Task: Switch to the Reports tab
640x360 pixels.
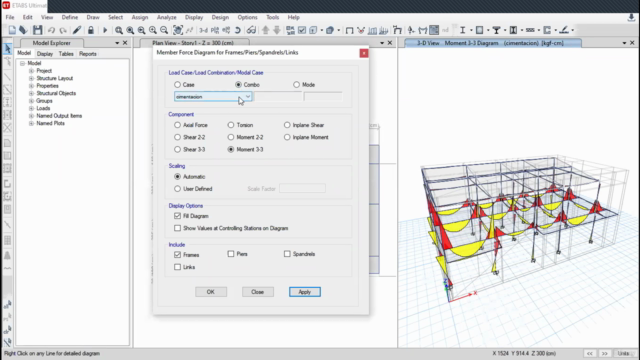Action: tap(88, 54)
